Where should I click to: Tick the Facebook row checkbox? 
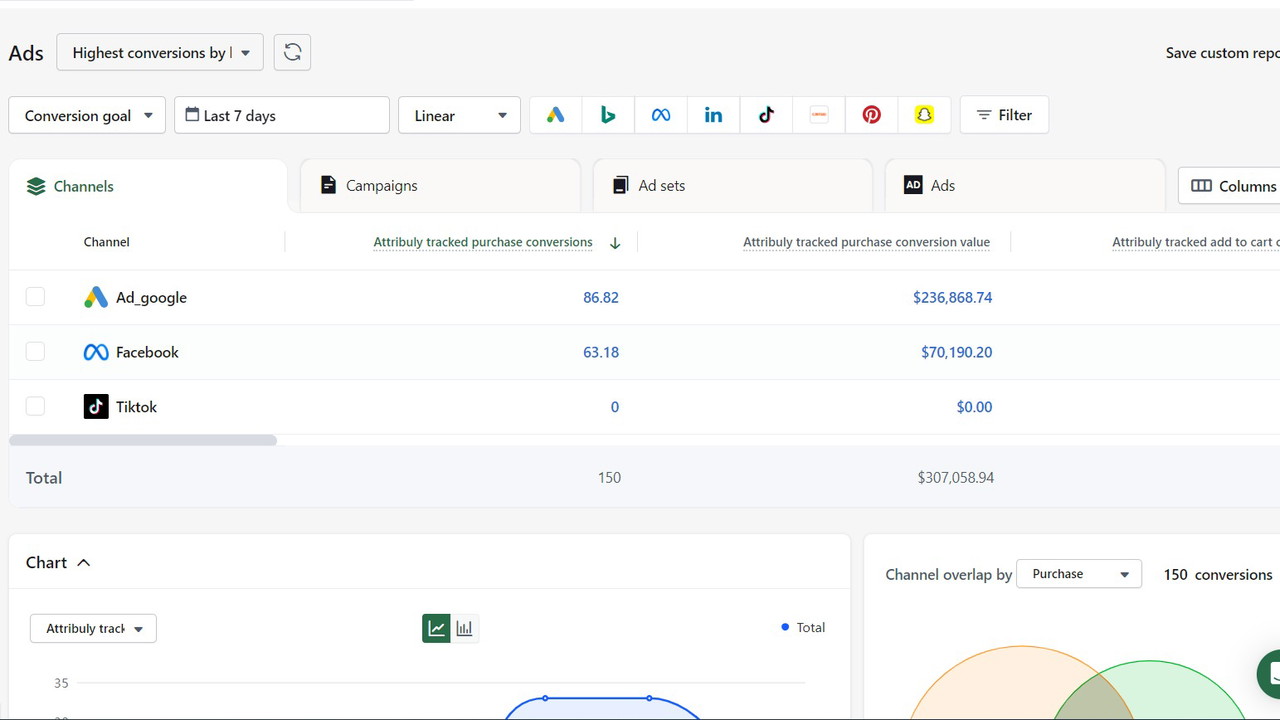[35, 352]
